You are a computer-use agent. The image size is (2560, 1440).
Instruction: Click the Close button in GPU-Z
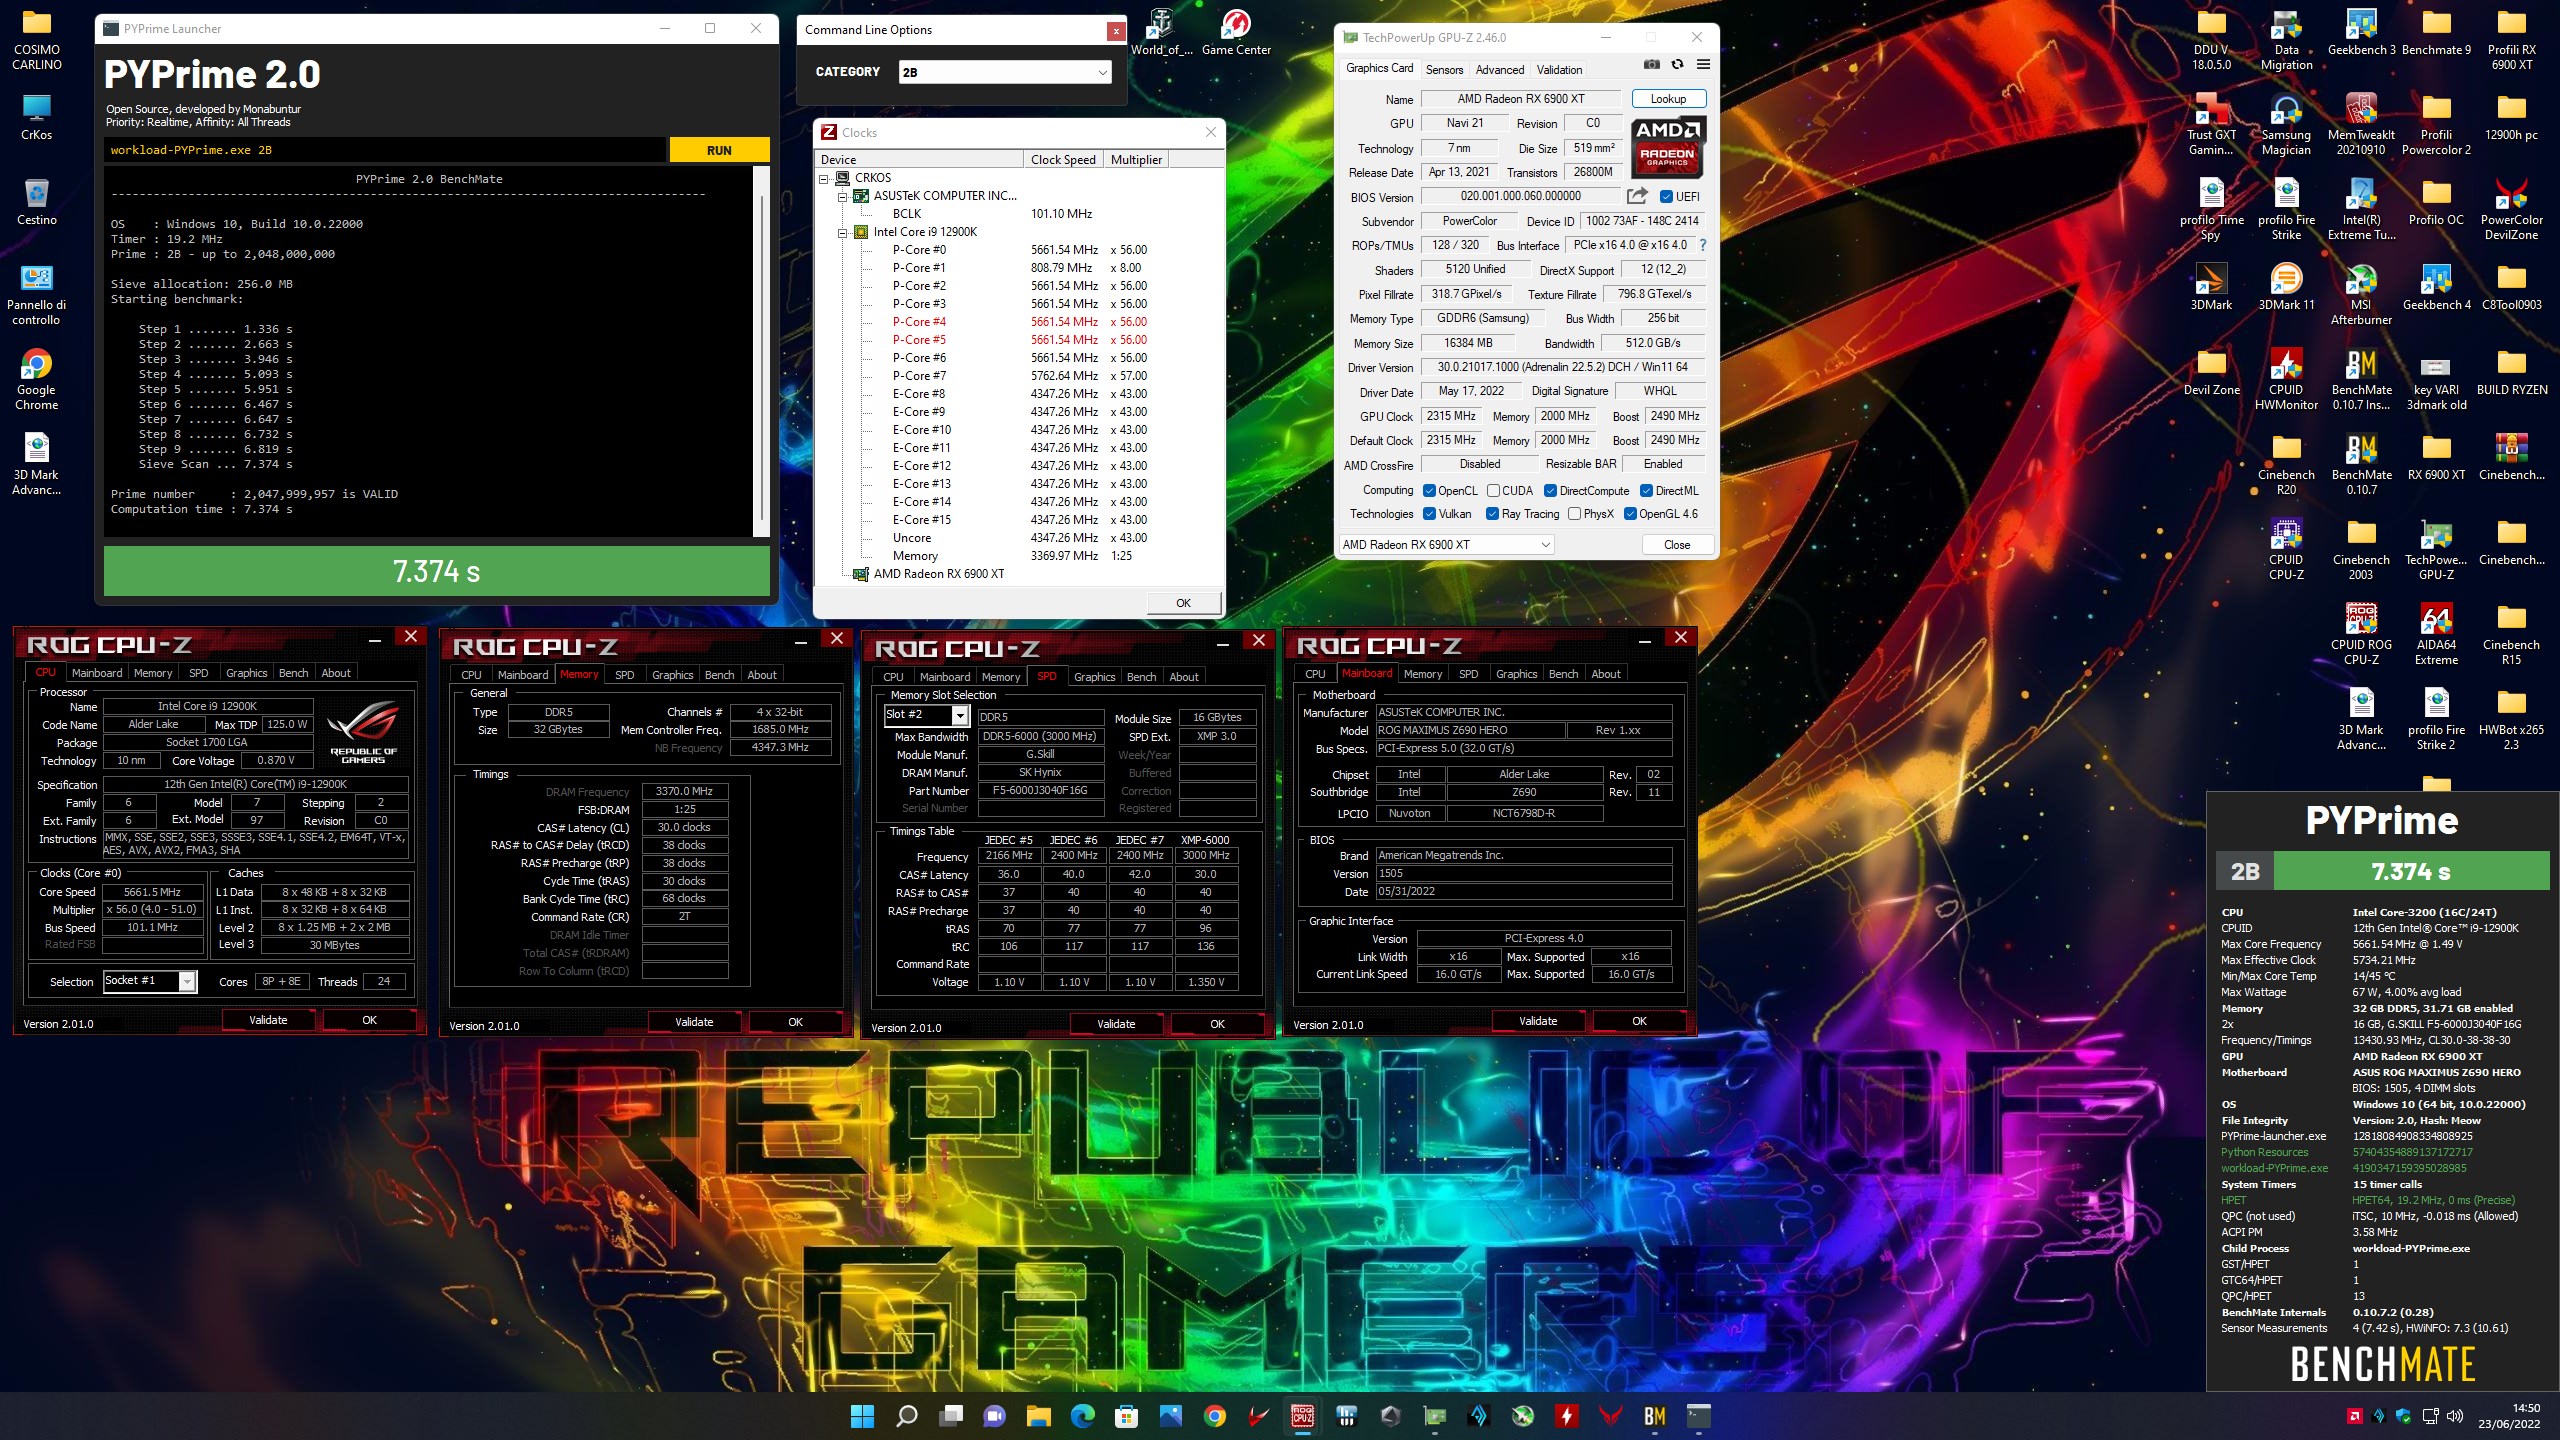pos(1677,545)
